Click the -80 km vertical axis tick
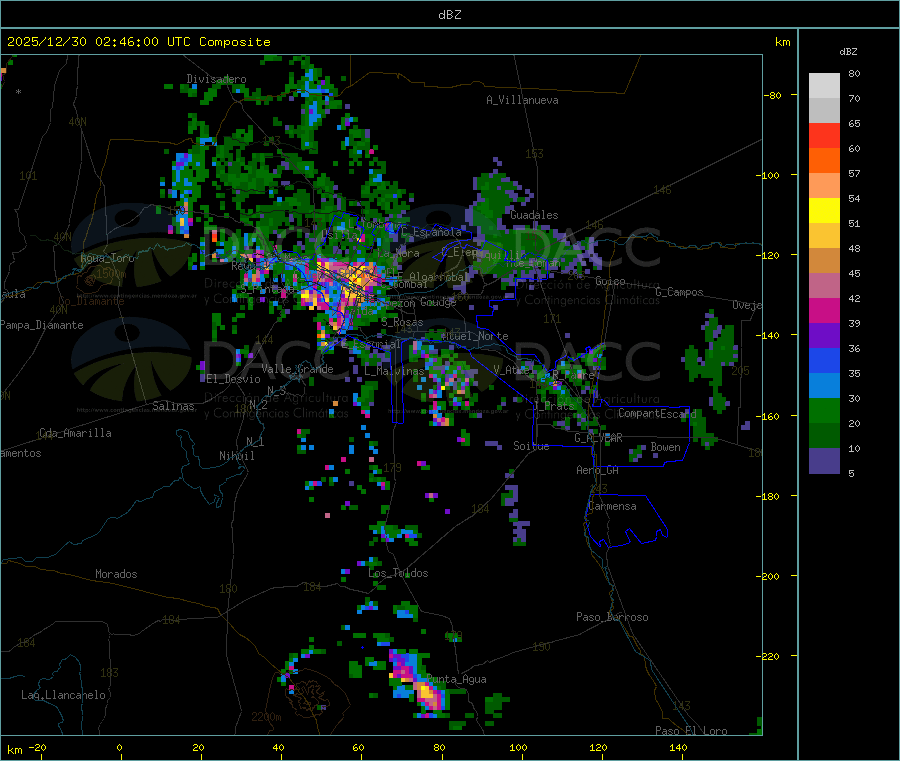This screenshot has width=900, height=761. pyautogui.click(x=773, y=95)
